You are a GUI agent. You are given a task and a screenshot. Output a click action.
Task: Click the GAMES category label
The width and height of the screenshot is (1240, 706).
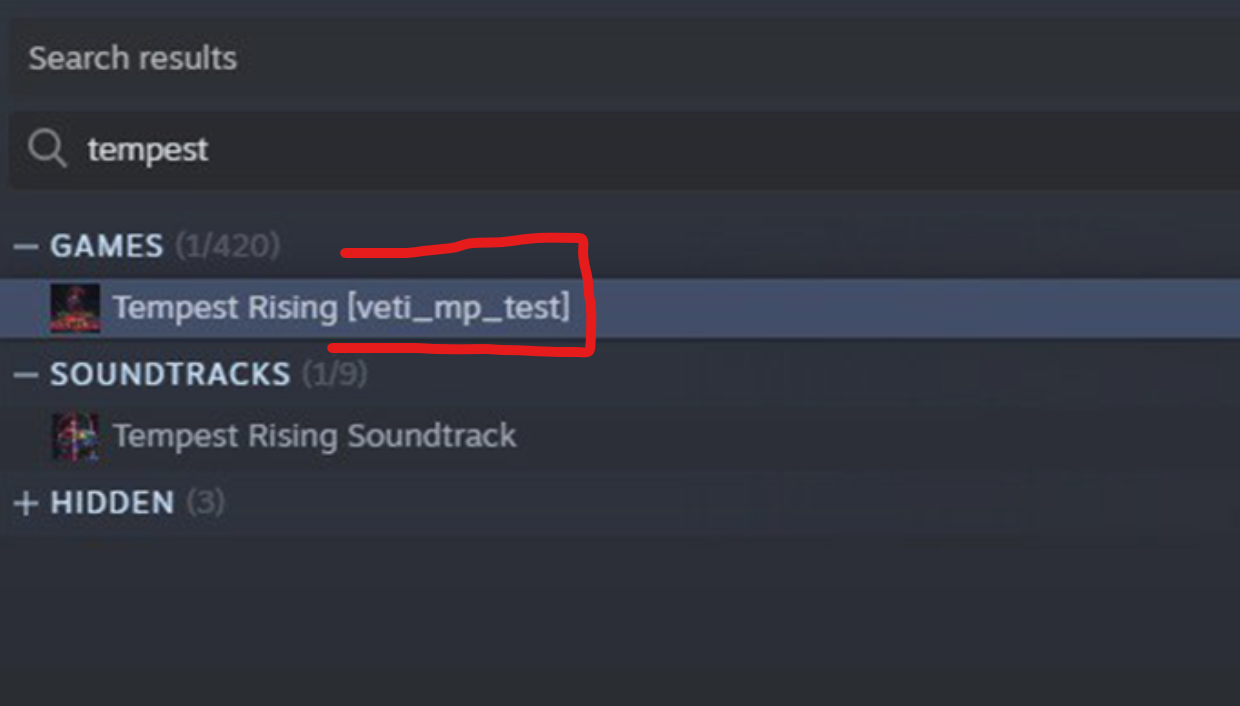click(x=106, y=246)
